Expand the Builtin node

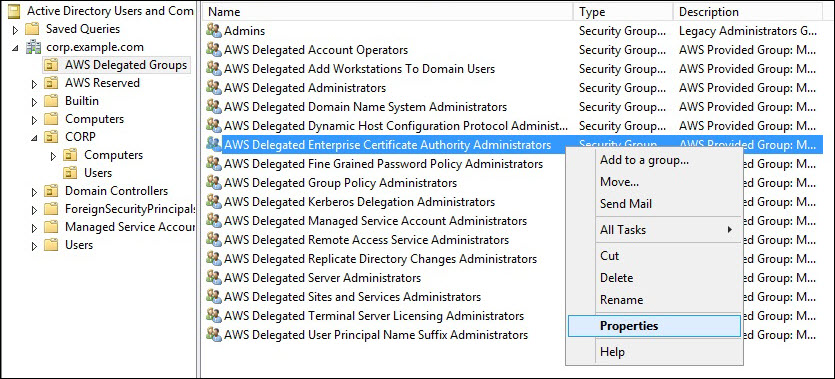35,102
